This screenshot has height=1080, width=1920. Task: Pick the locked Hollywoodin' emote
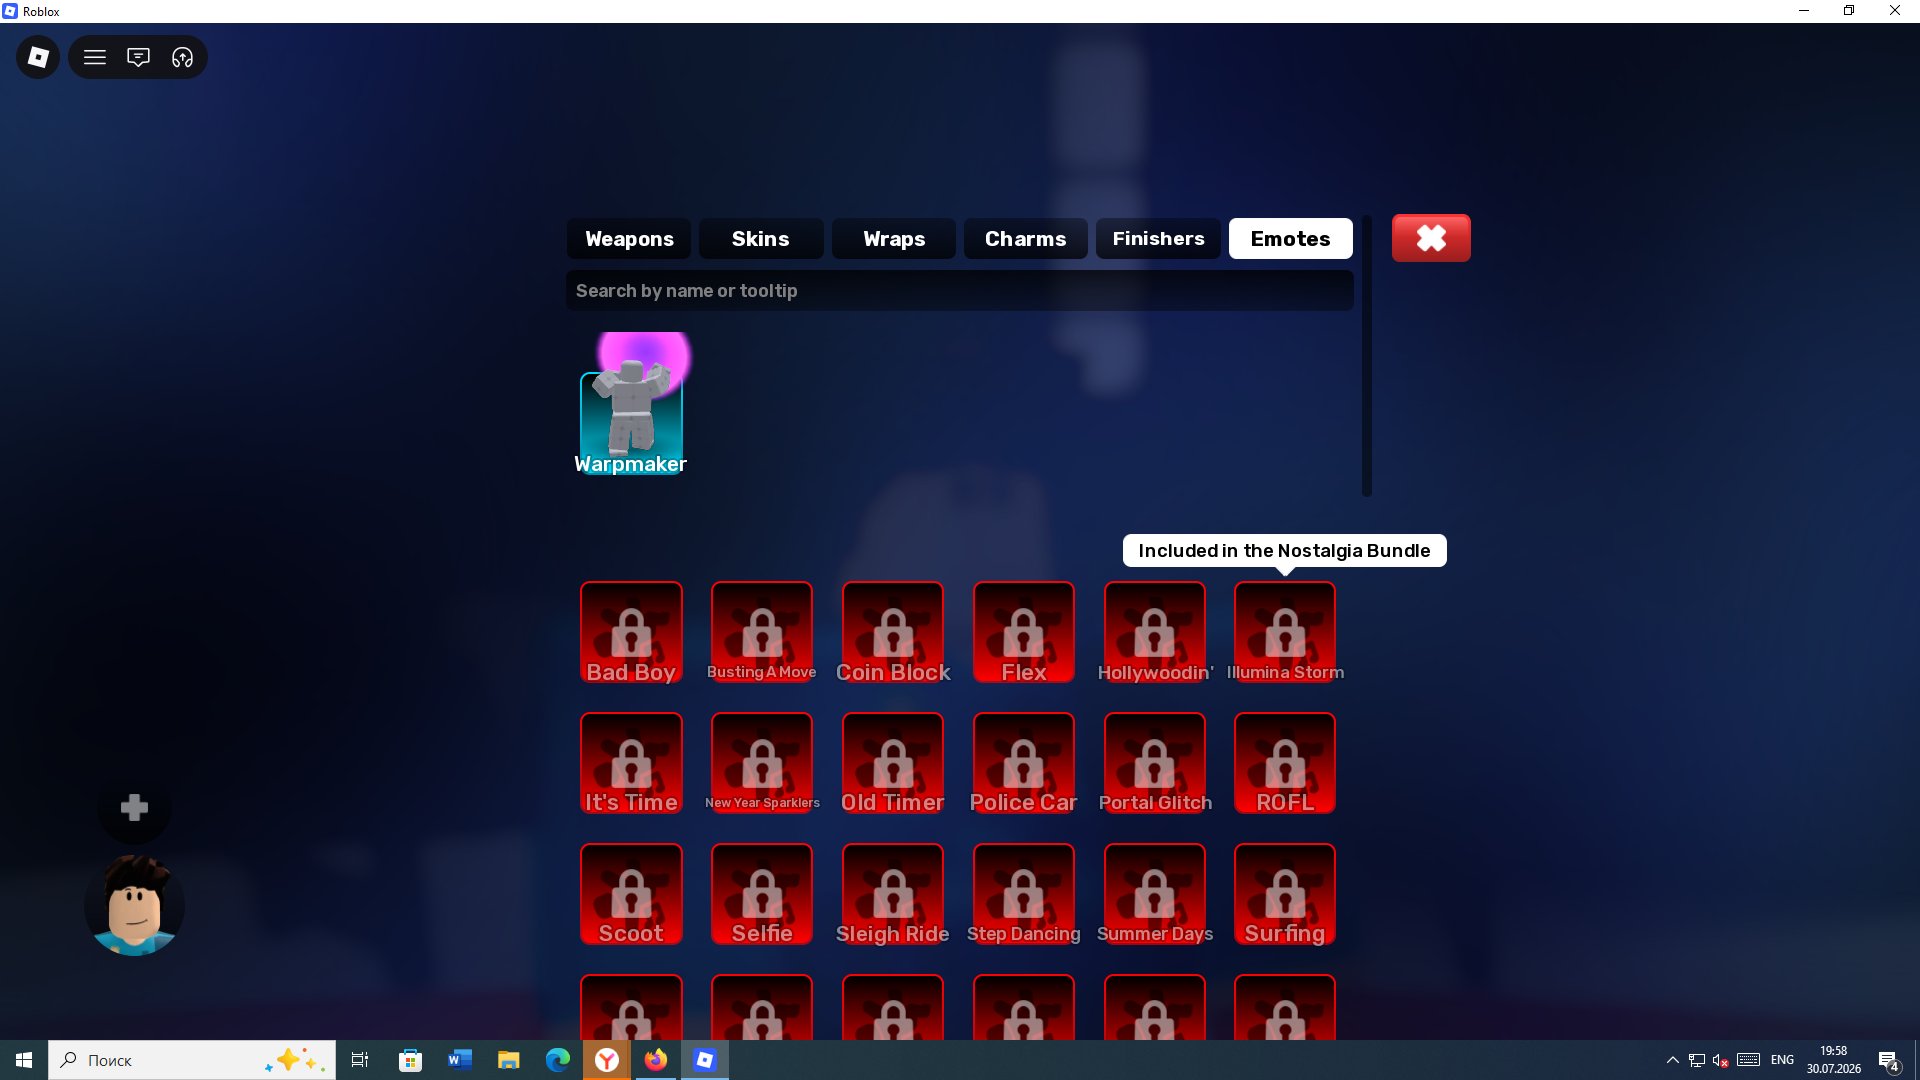pos(1155,632)
